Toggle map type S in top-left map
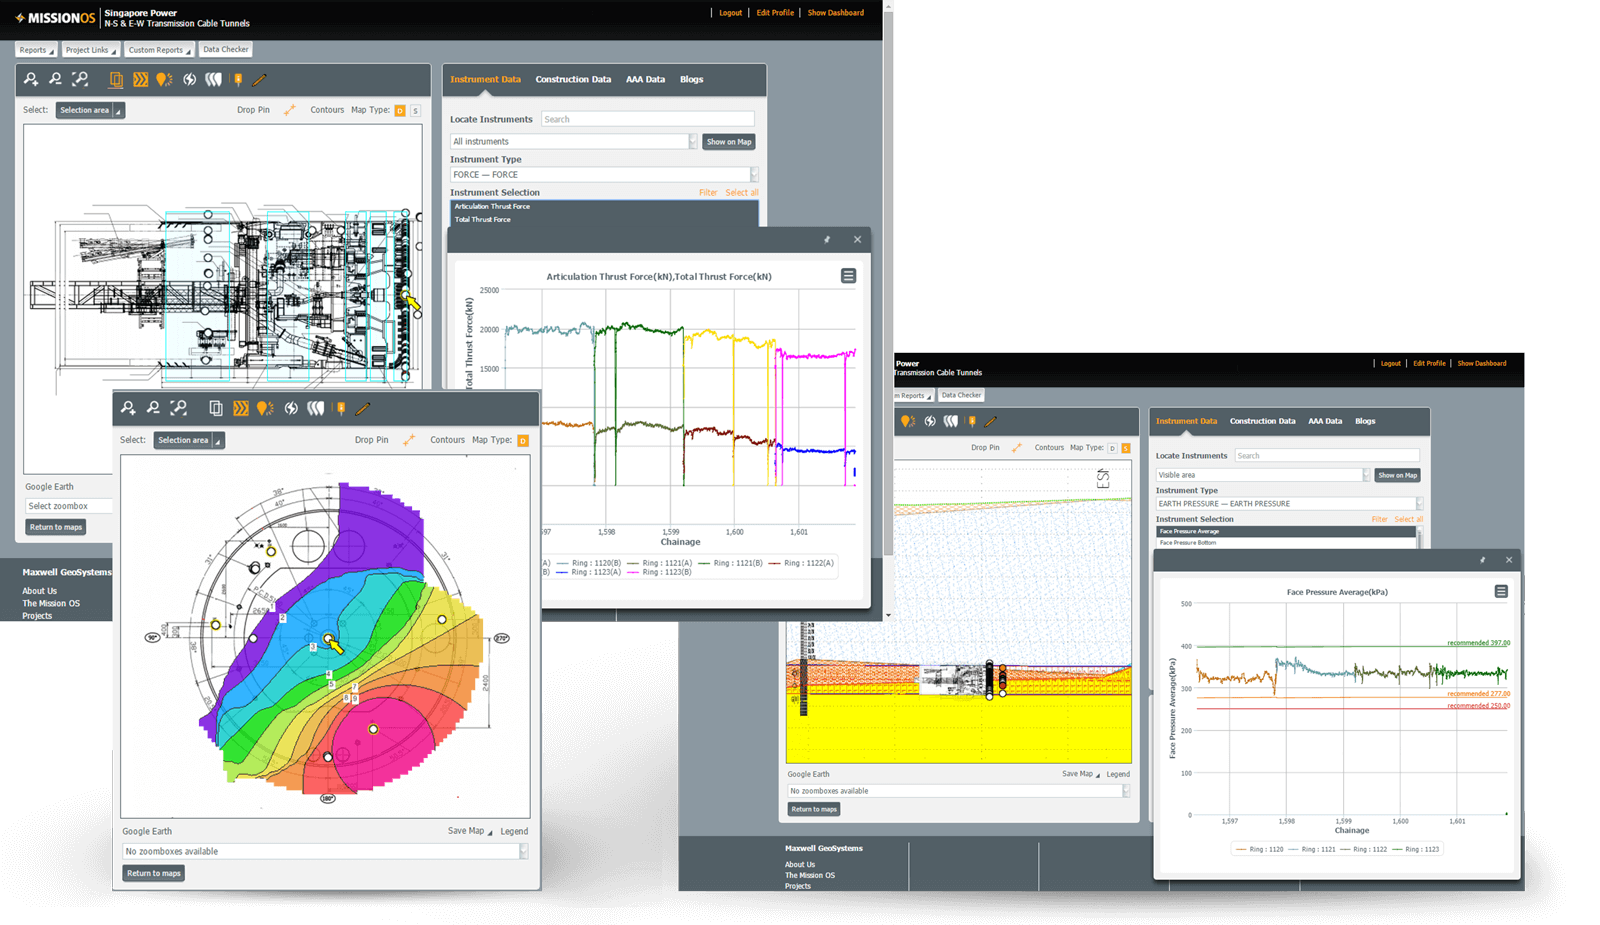 click(x=415, y=110)
